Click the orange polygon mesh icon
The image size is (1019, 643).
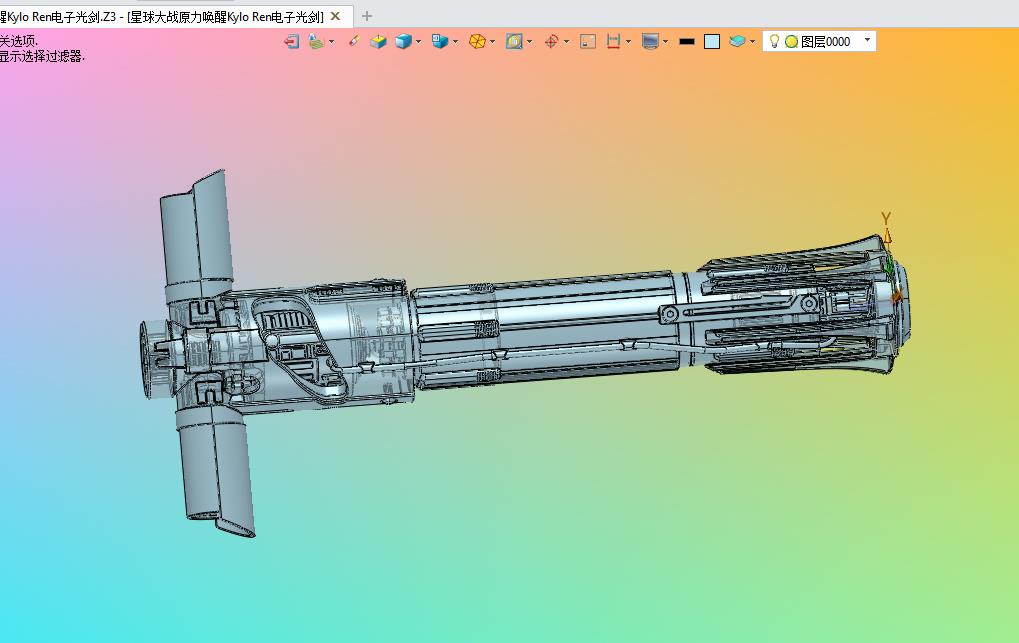[477, 42]
